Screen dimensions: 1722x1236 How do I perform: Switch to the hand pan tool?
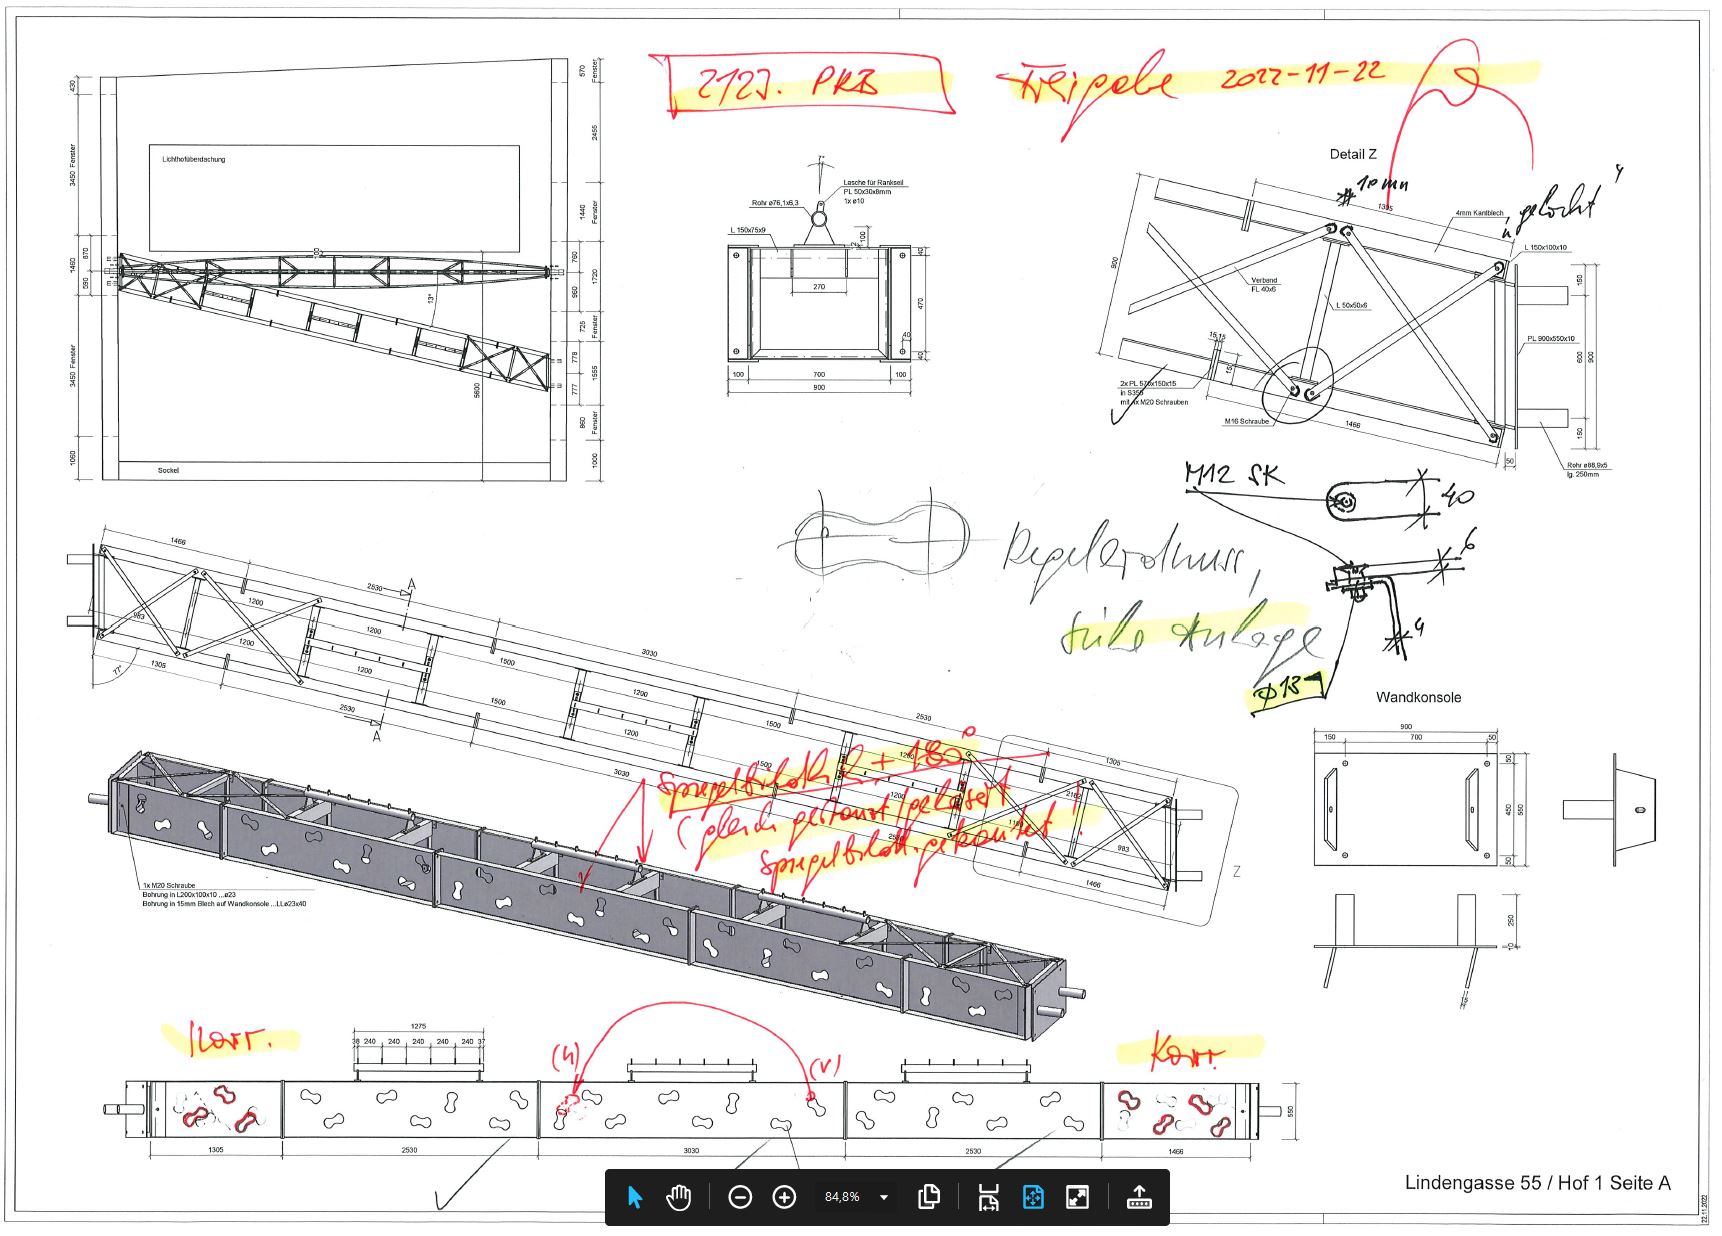coord(679,1197)
